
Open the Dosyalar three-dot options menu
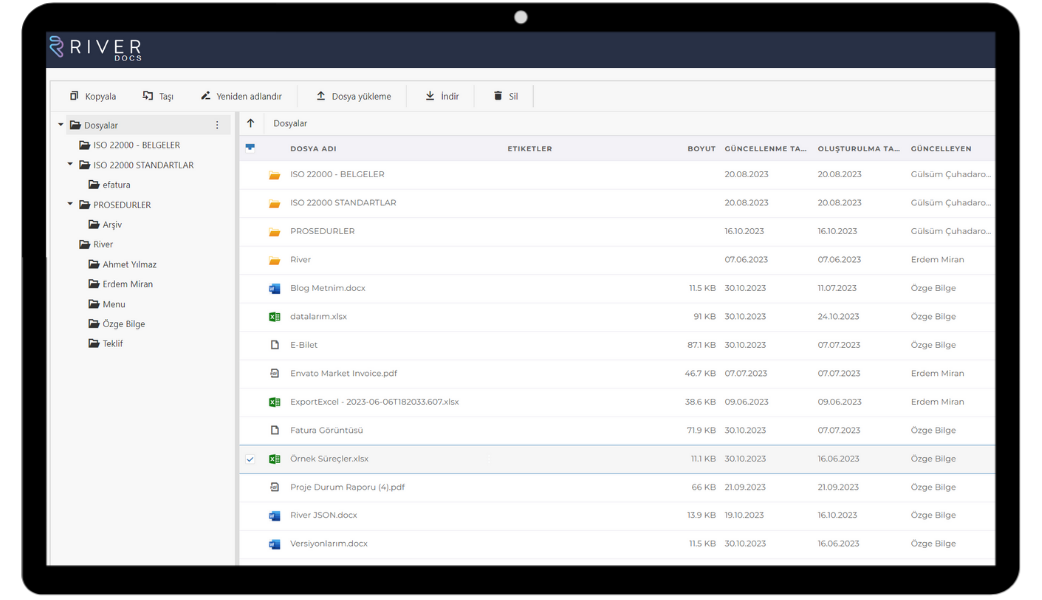pyautogui.click(x=217, y=125)
